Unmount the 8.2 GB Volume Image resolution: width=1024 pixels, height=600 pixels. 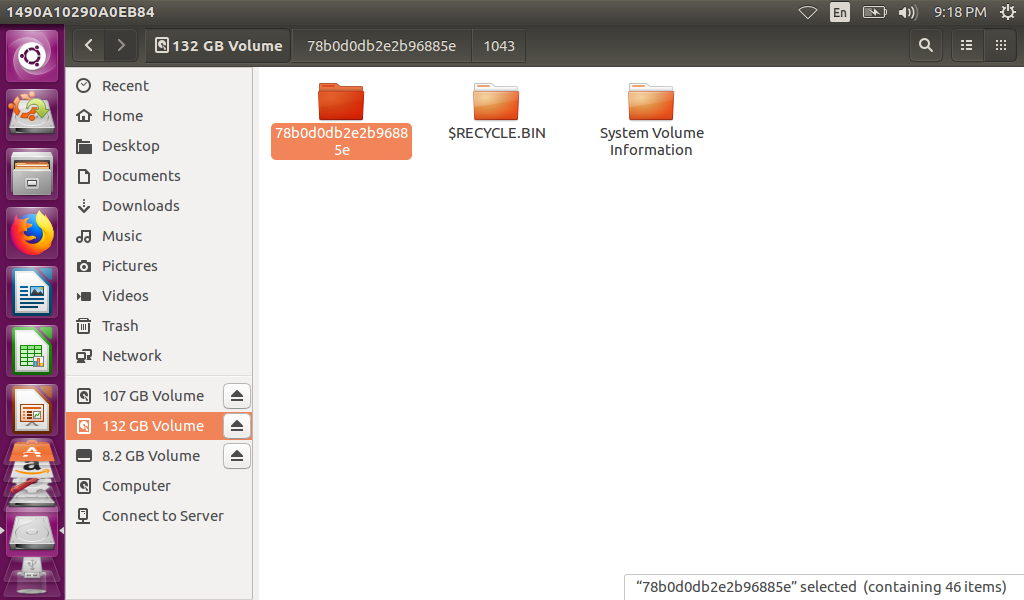coord(236,456)
